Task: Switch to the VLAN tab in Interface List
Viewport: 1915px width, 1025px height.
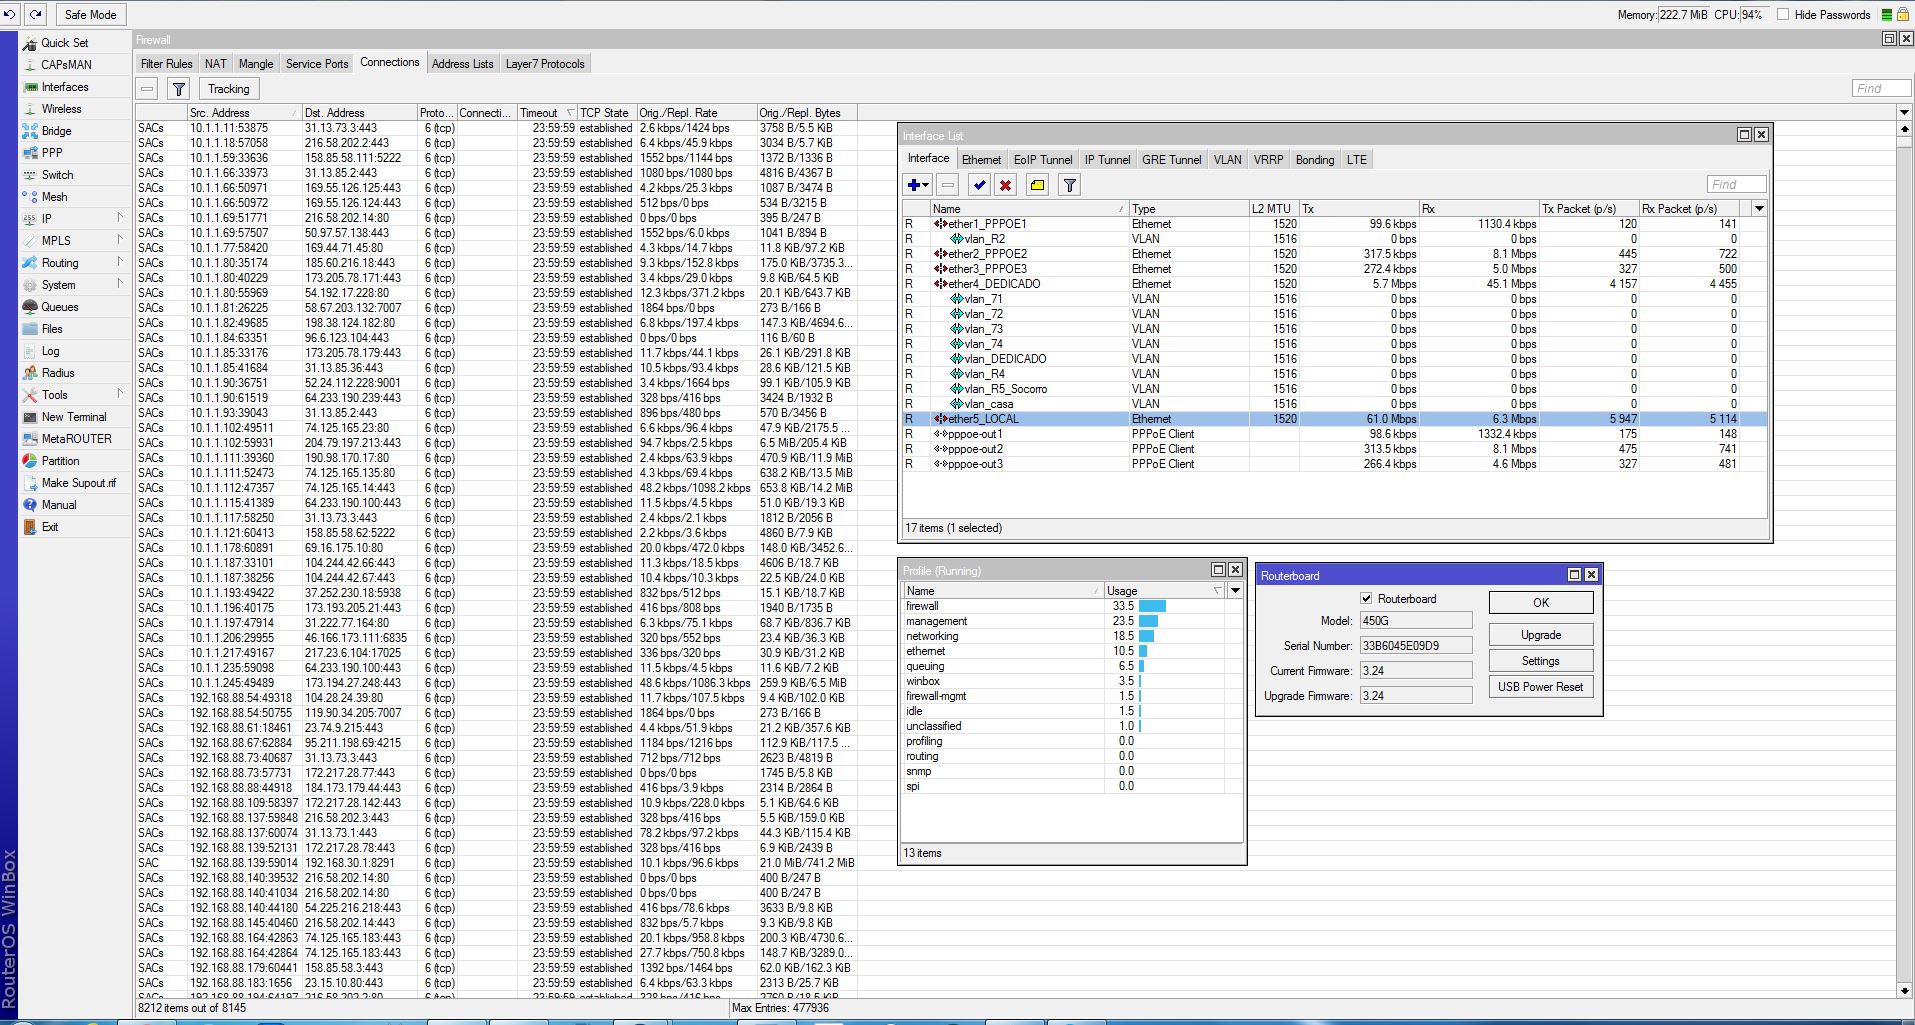Action: 1227,159
